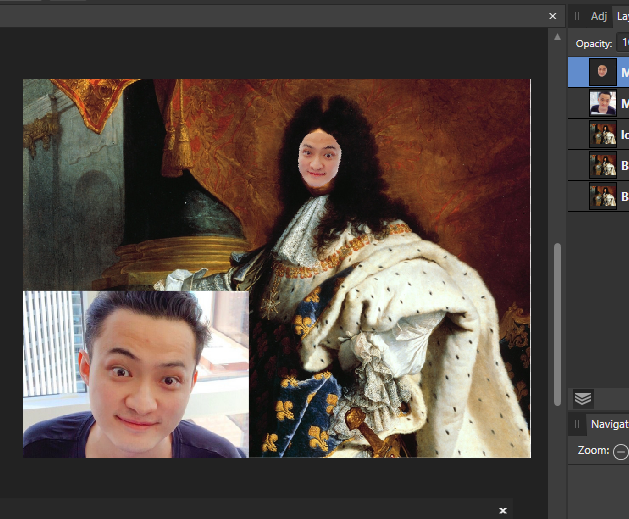Click the grip handle beside the Navigator tab
The width and height of the screenshot is (629, 519).
point(577,424)
